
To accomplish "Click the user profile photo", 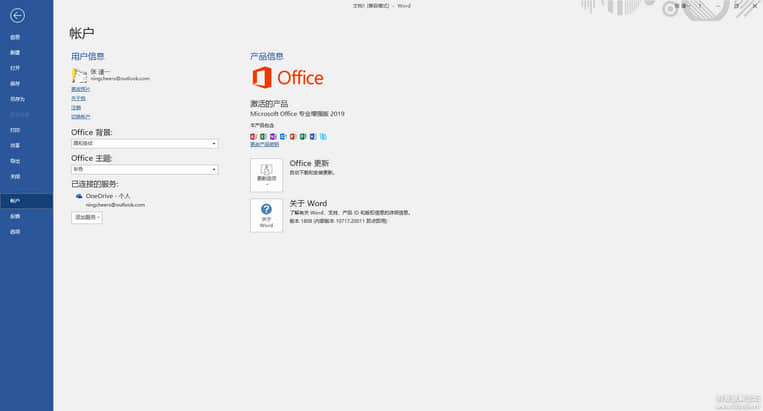I will coord(79,75).
